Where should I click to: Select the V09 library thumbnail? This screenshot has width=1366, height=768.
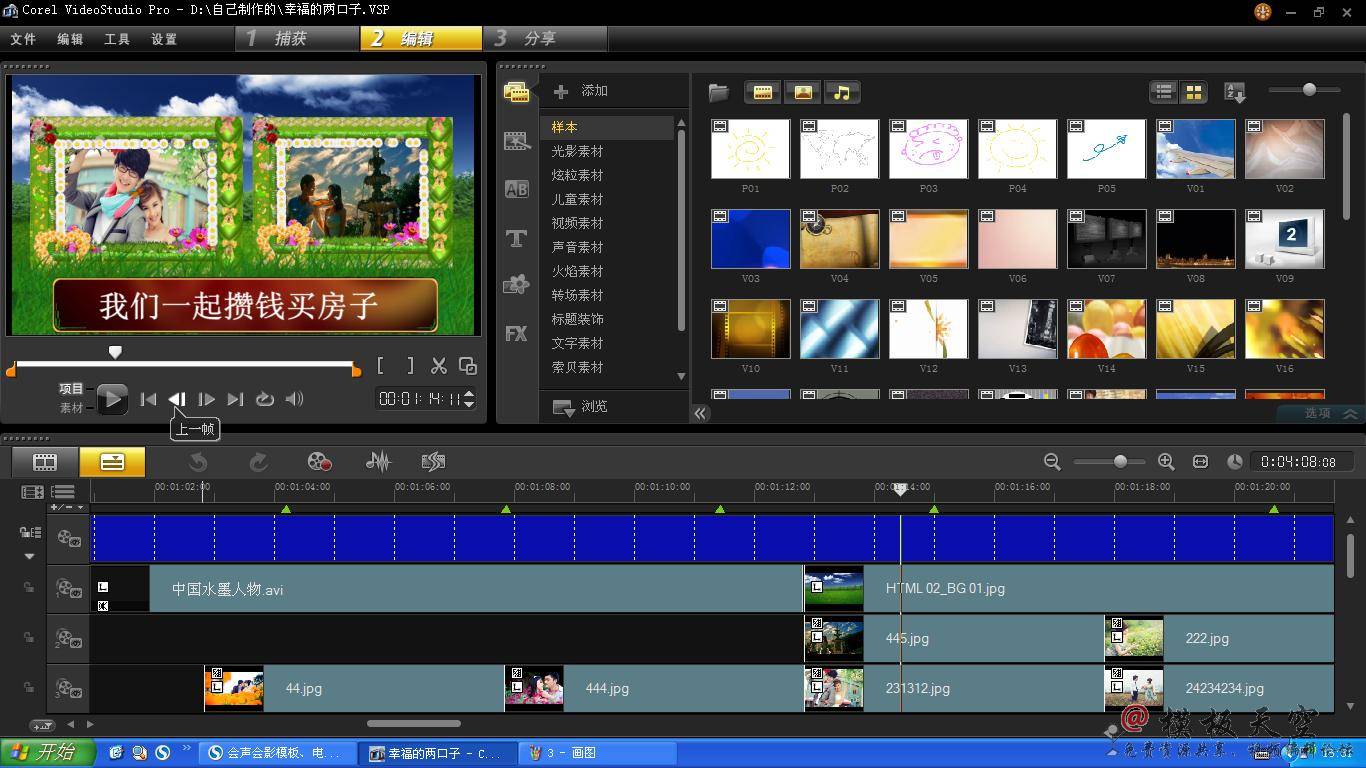point(1284,239)
